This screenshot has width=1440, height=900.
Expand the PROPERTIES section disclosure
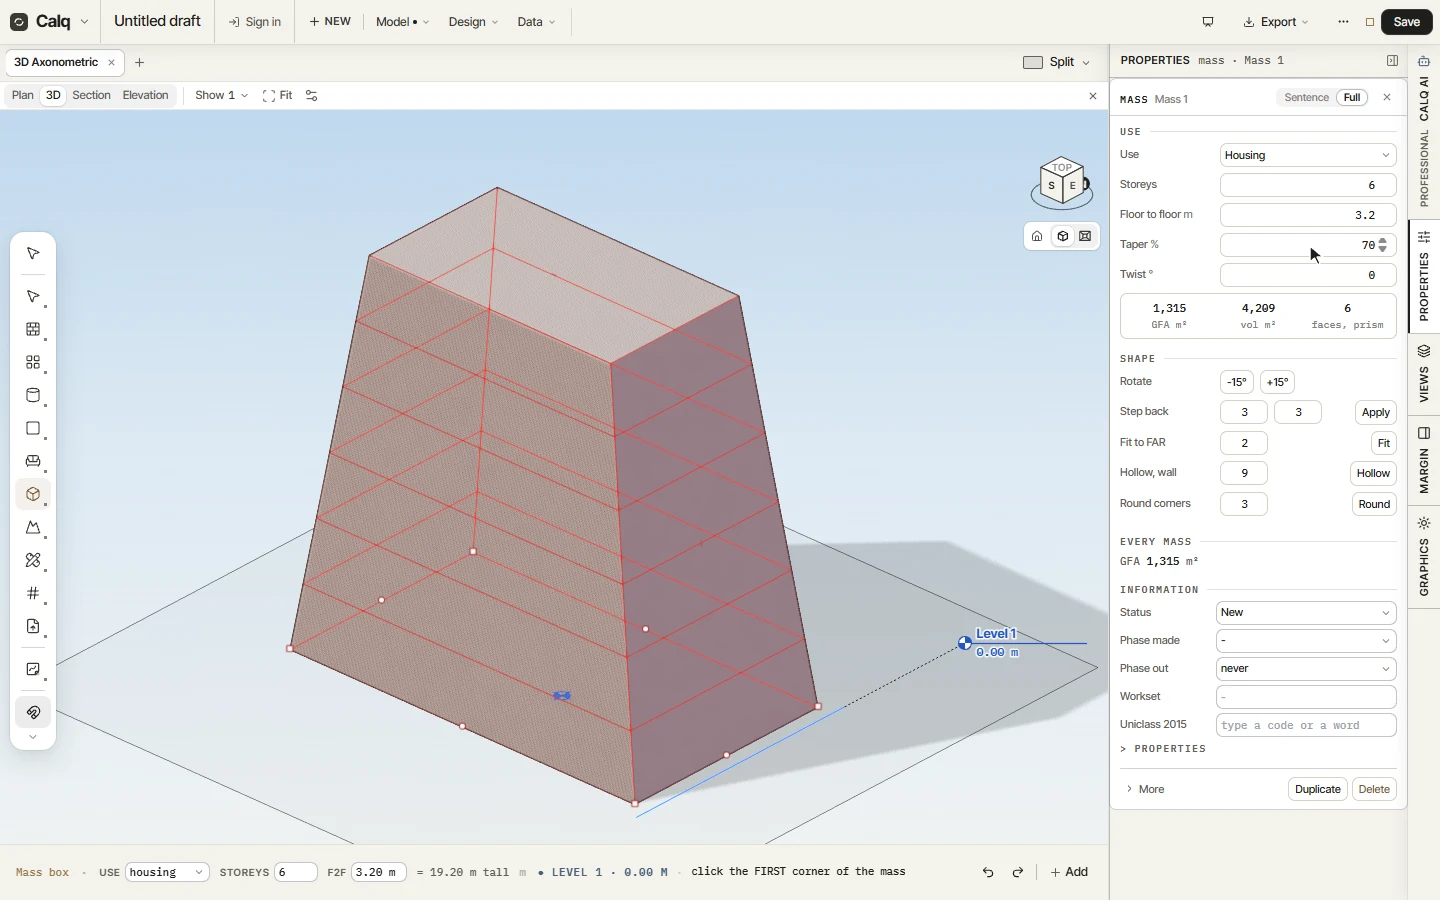1164,749
